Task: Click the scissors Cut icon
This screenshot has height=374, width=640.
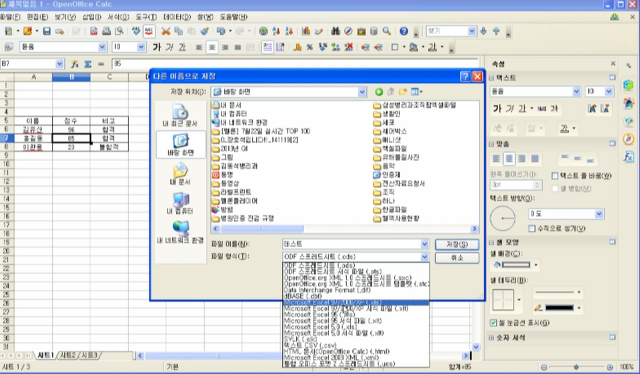Action: point(165,31)
